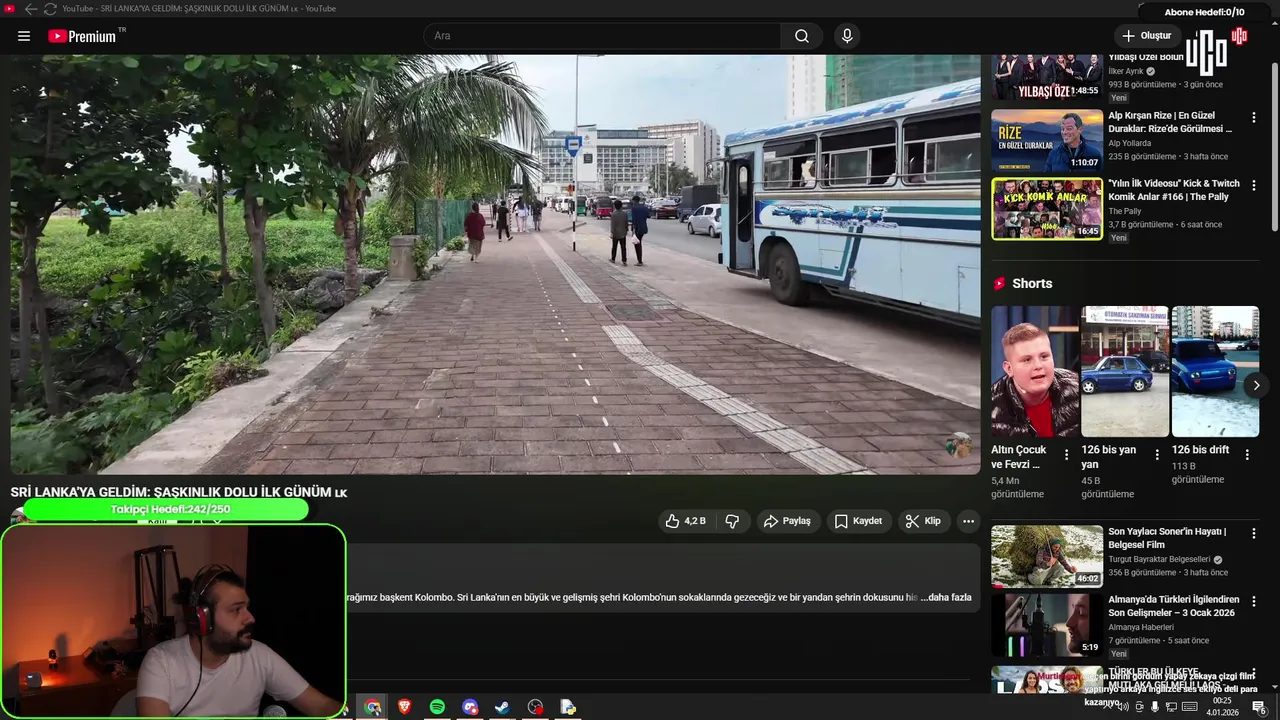The width and height of the screenshot is (1280, 720).
Task: Dislike the video with thumbs-down
Action: 732,521
